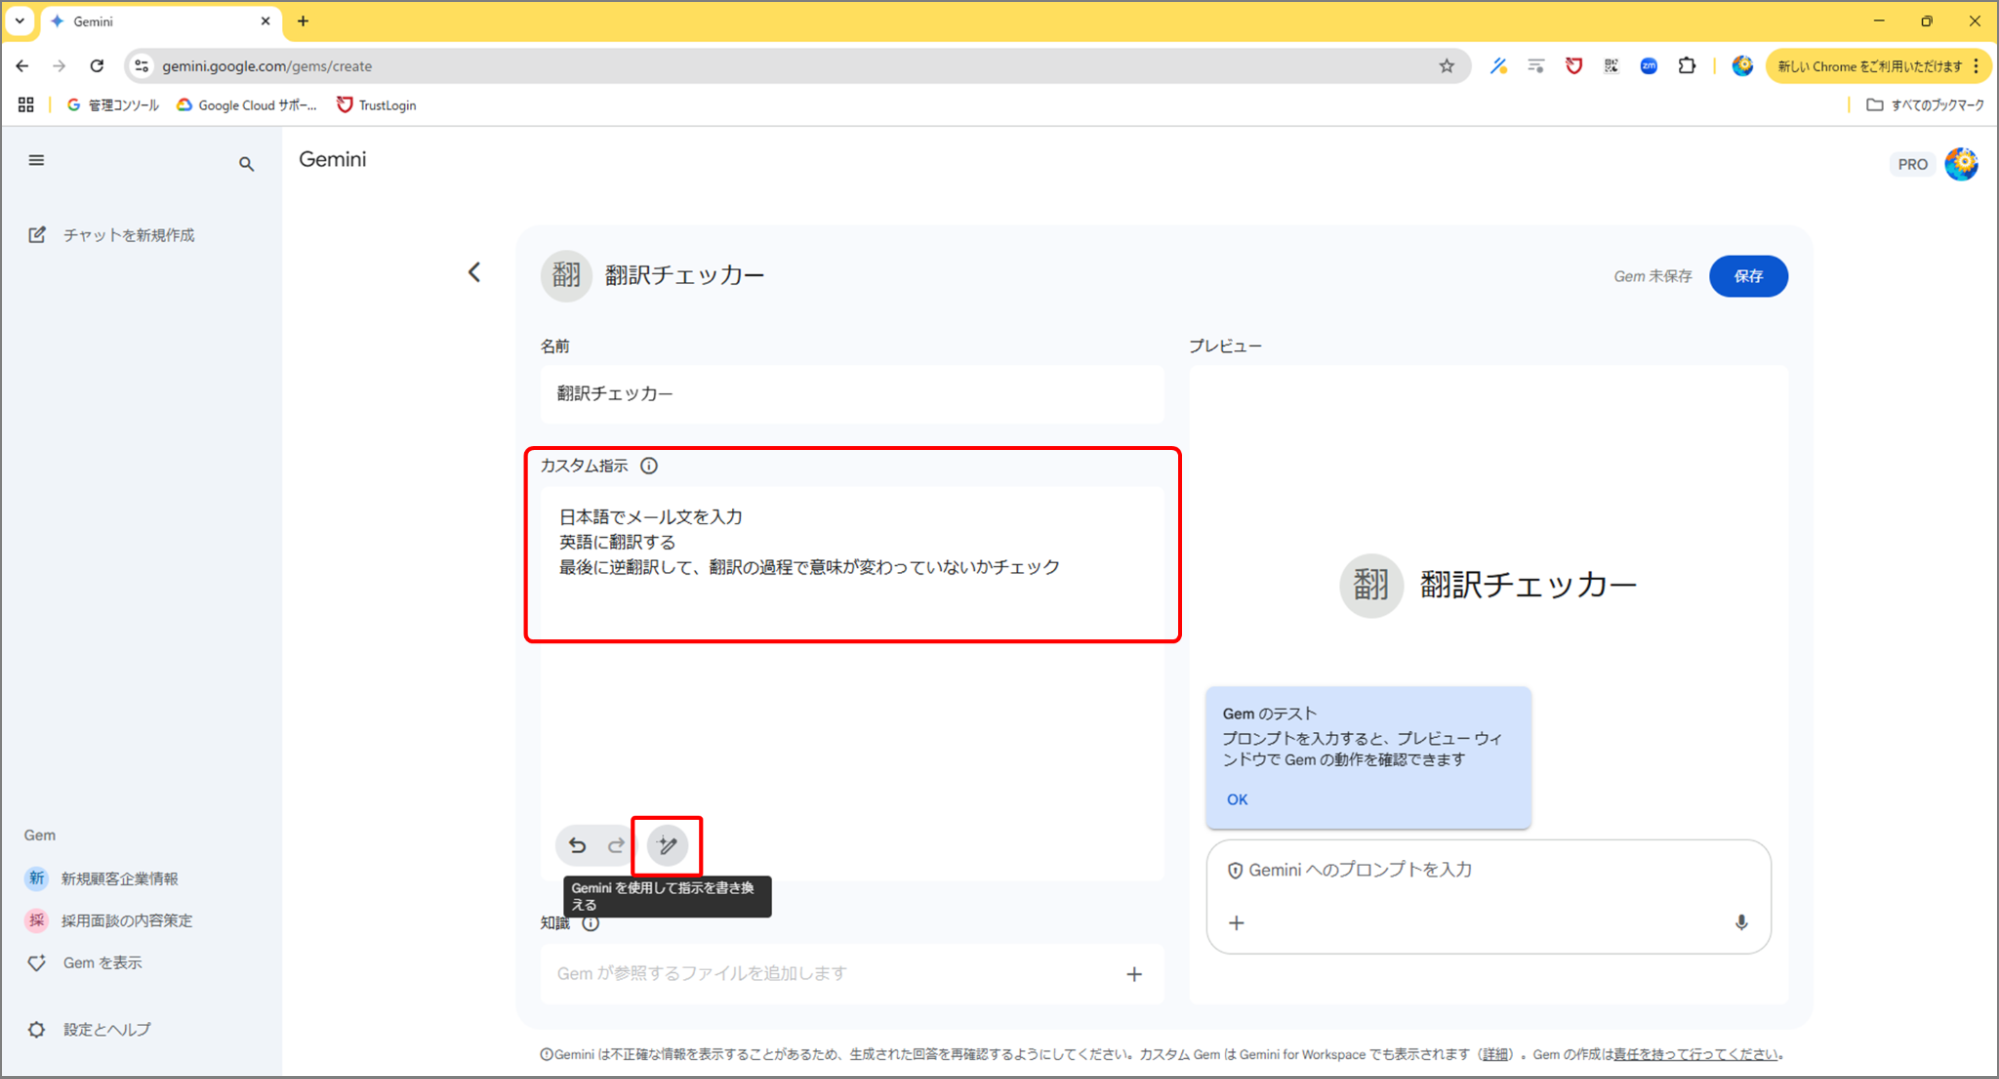Redo the instruction edit

[616, 846]
